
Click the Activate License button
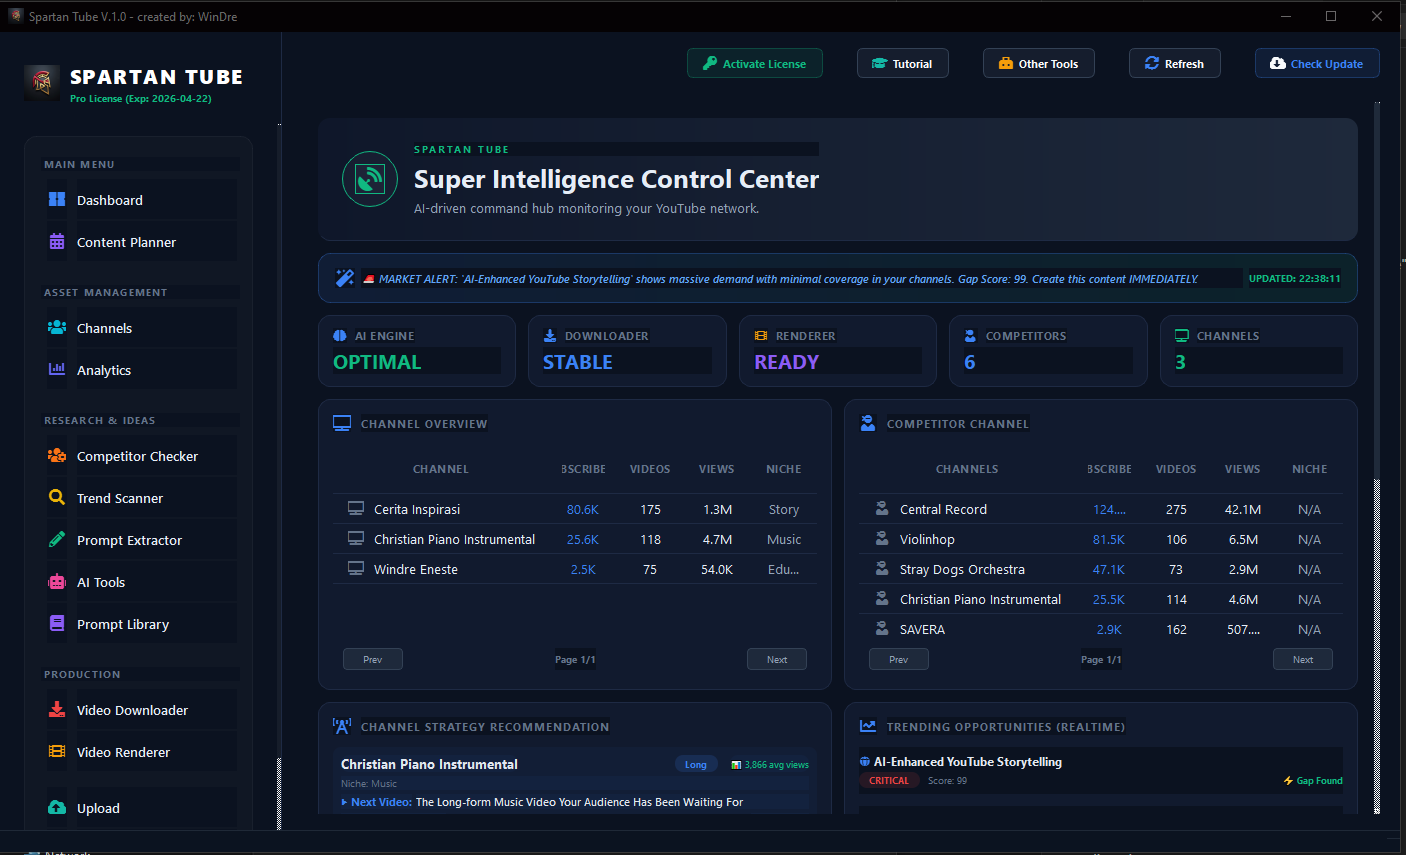(754, 63)
